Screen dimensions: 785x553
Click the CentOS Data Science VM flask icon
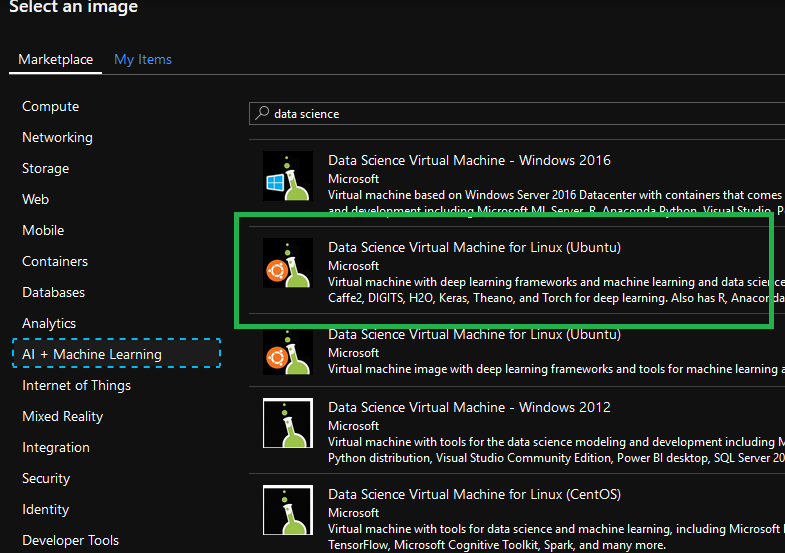(288, 510)
